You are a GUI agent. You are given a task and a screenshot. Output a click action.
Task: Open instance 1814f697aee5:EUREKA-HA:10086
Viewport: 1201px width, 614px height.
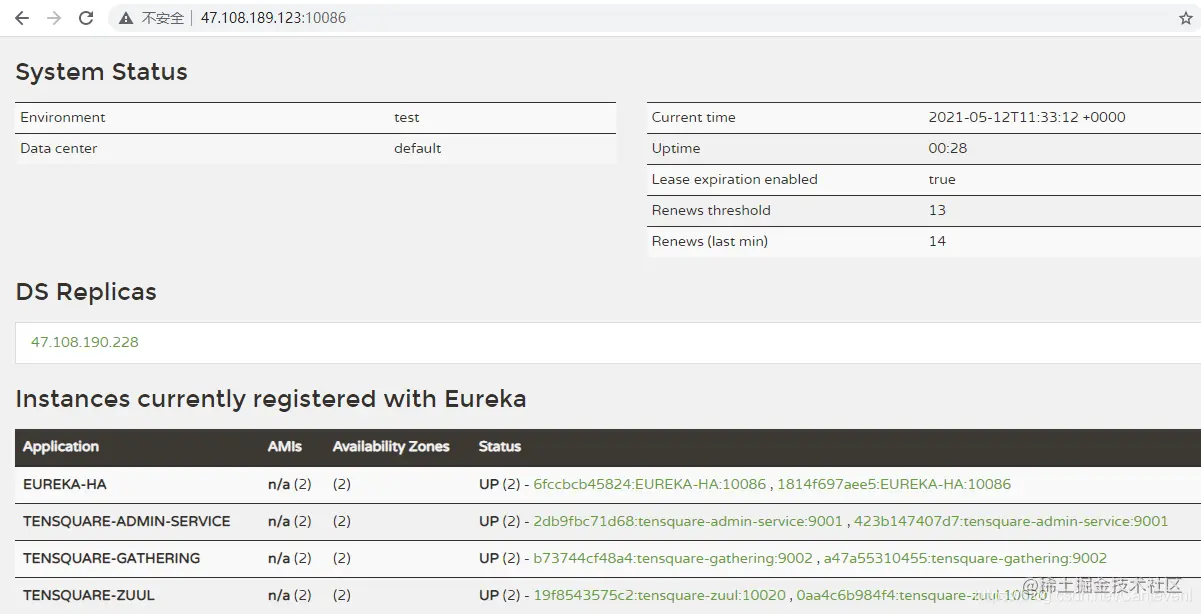click(894, 484)
